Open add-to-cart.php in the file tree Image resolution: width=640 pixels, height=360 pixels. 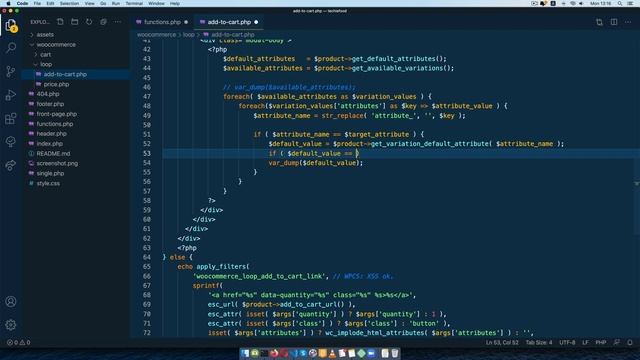(65, 74)
